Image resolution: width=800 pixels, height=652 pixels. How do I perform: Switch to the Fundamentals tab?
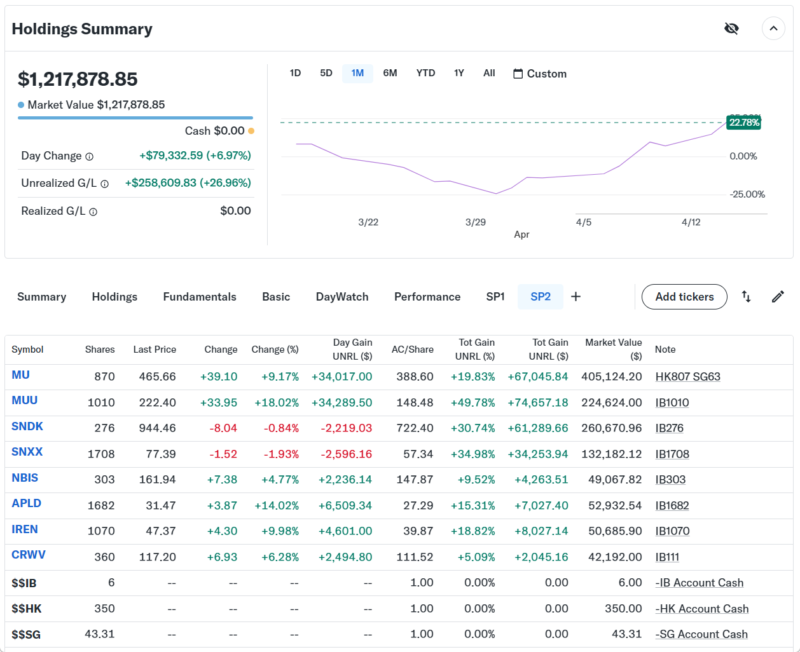click(200, 297)
